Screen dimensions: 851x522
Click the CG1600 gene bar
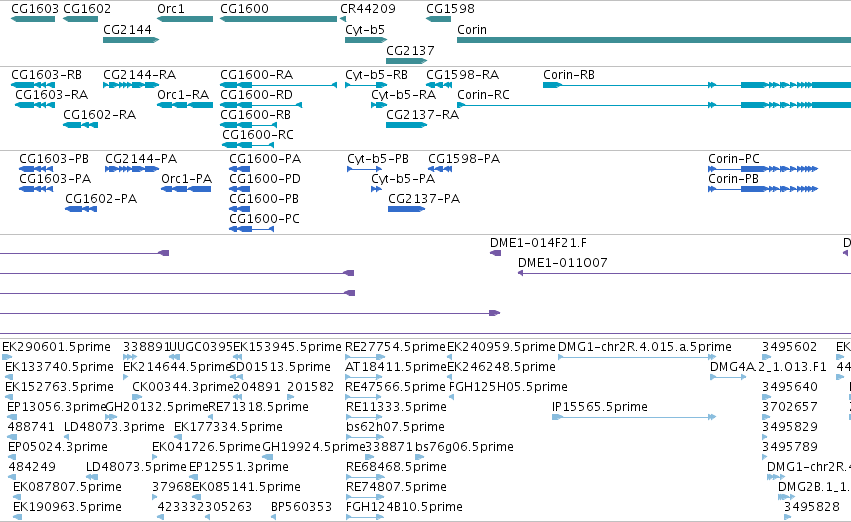click(x=278, y=19)
